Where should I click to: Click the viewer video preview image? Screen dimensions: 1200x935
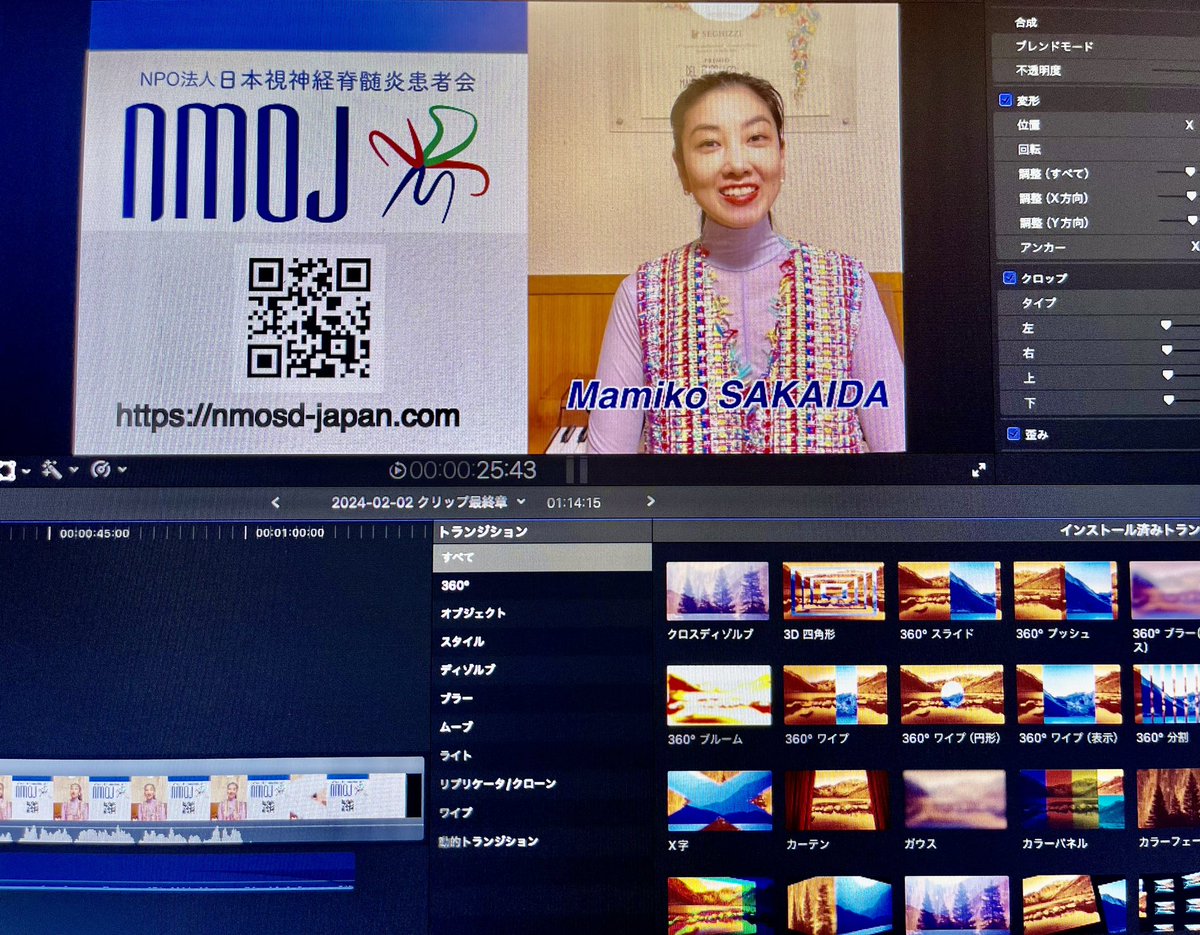[490, 227]
